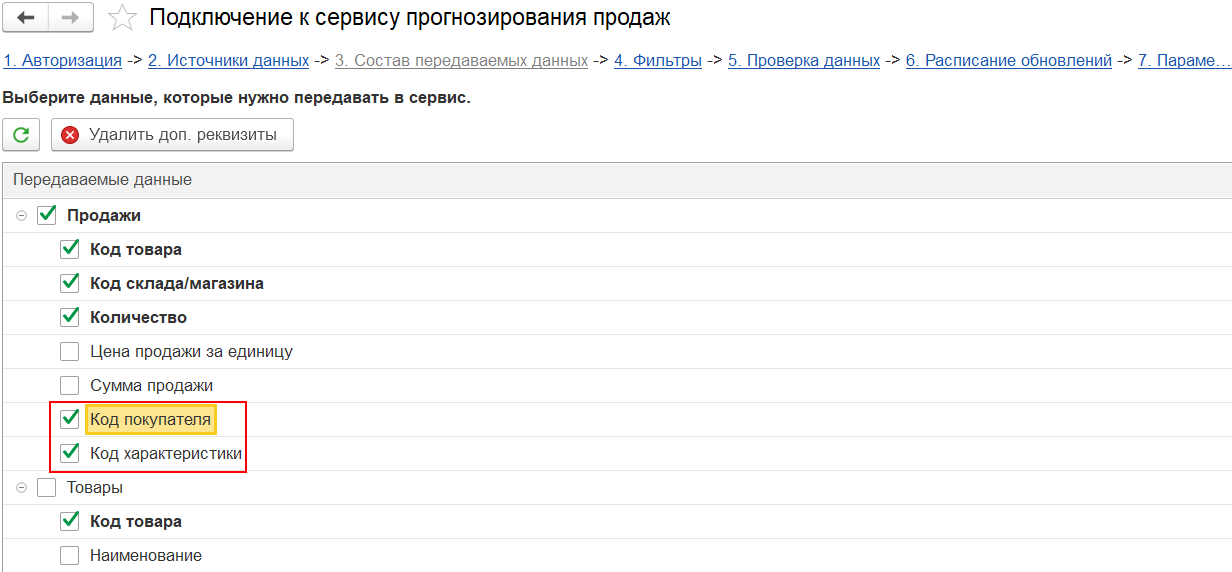The height and width of the screenshot is (572, 1232).
Task: Go to step '1. Авторизация'
Action: [62, 60]
